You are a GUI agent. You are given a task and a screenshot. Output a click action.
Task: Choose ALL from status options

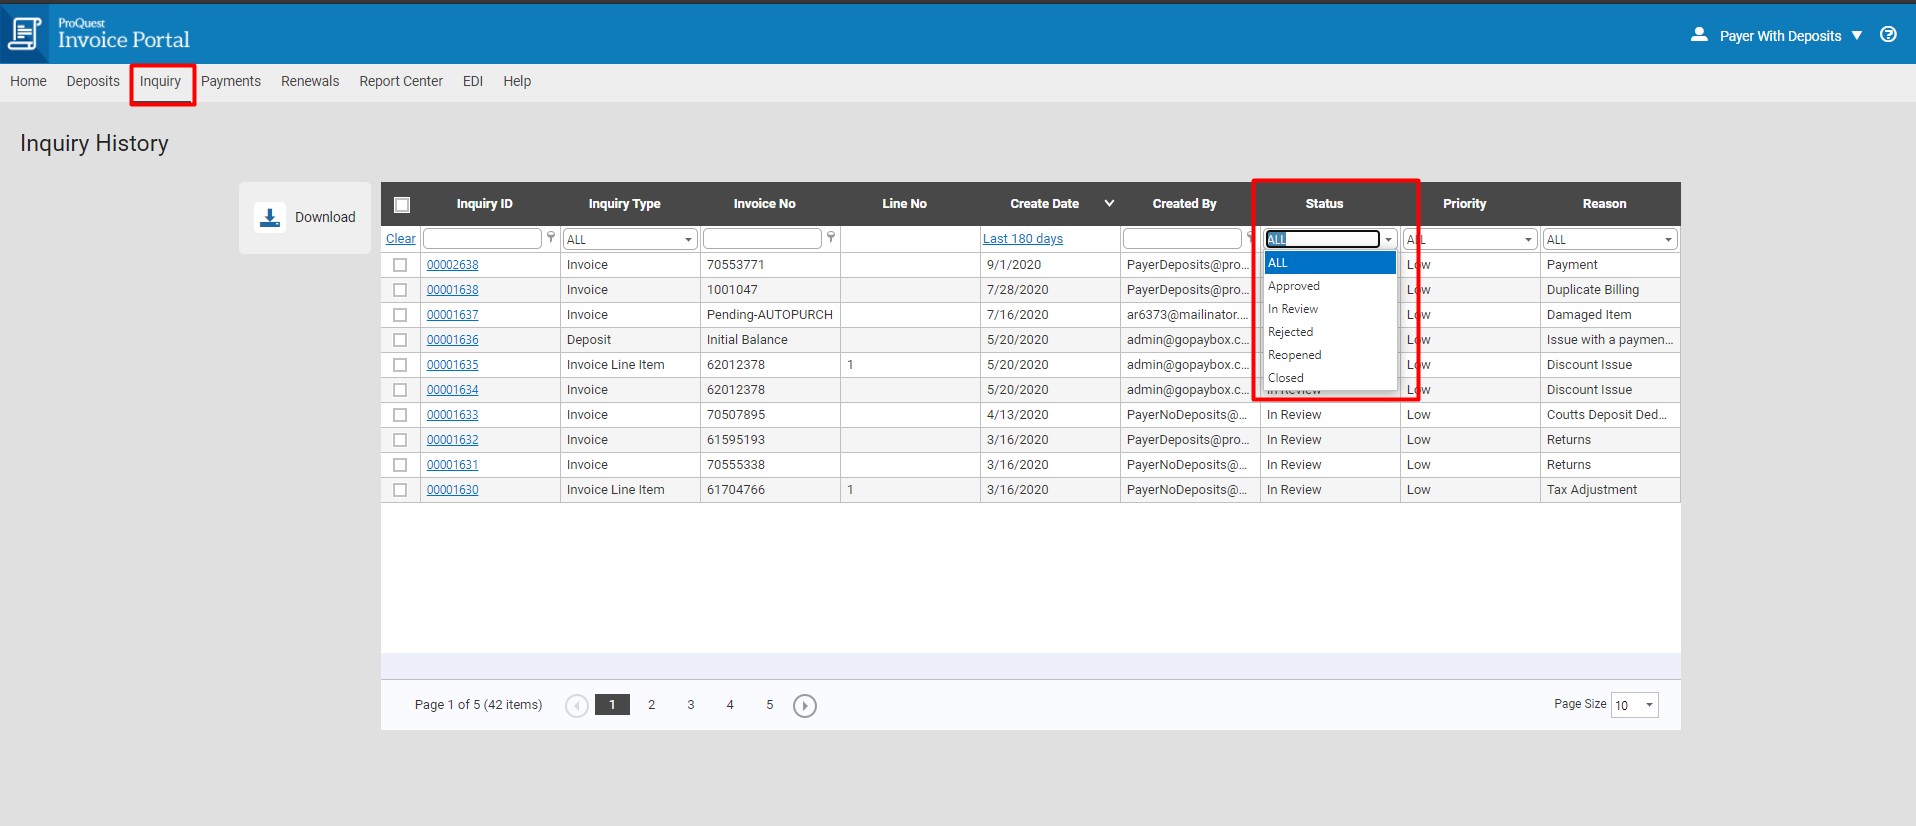click(x=1330, y=263)
